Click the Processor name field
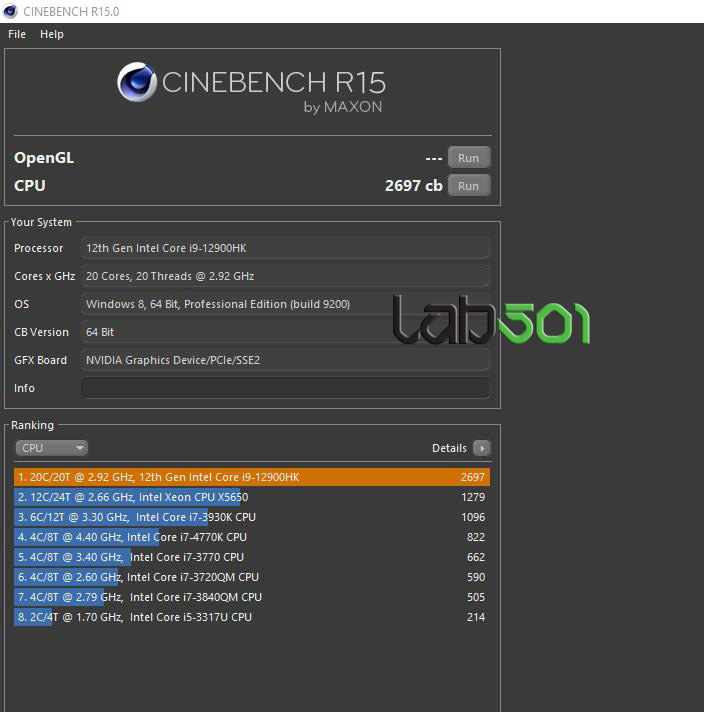This screenshot has width=704, height=712. (x=285, y=248)
